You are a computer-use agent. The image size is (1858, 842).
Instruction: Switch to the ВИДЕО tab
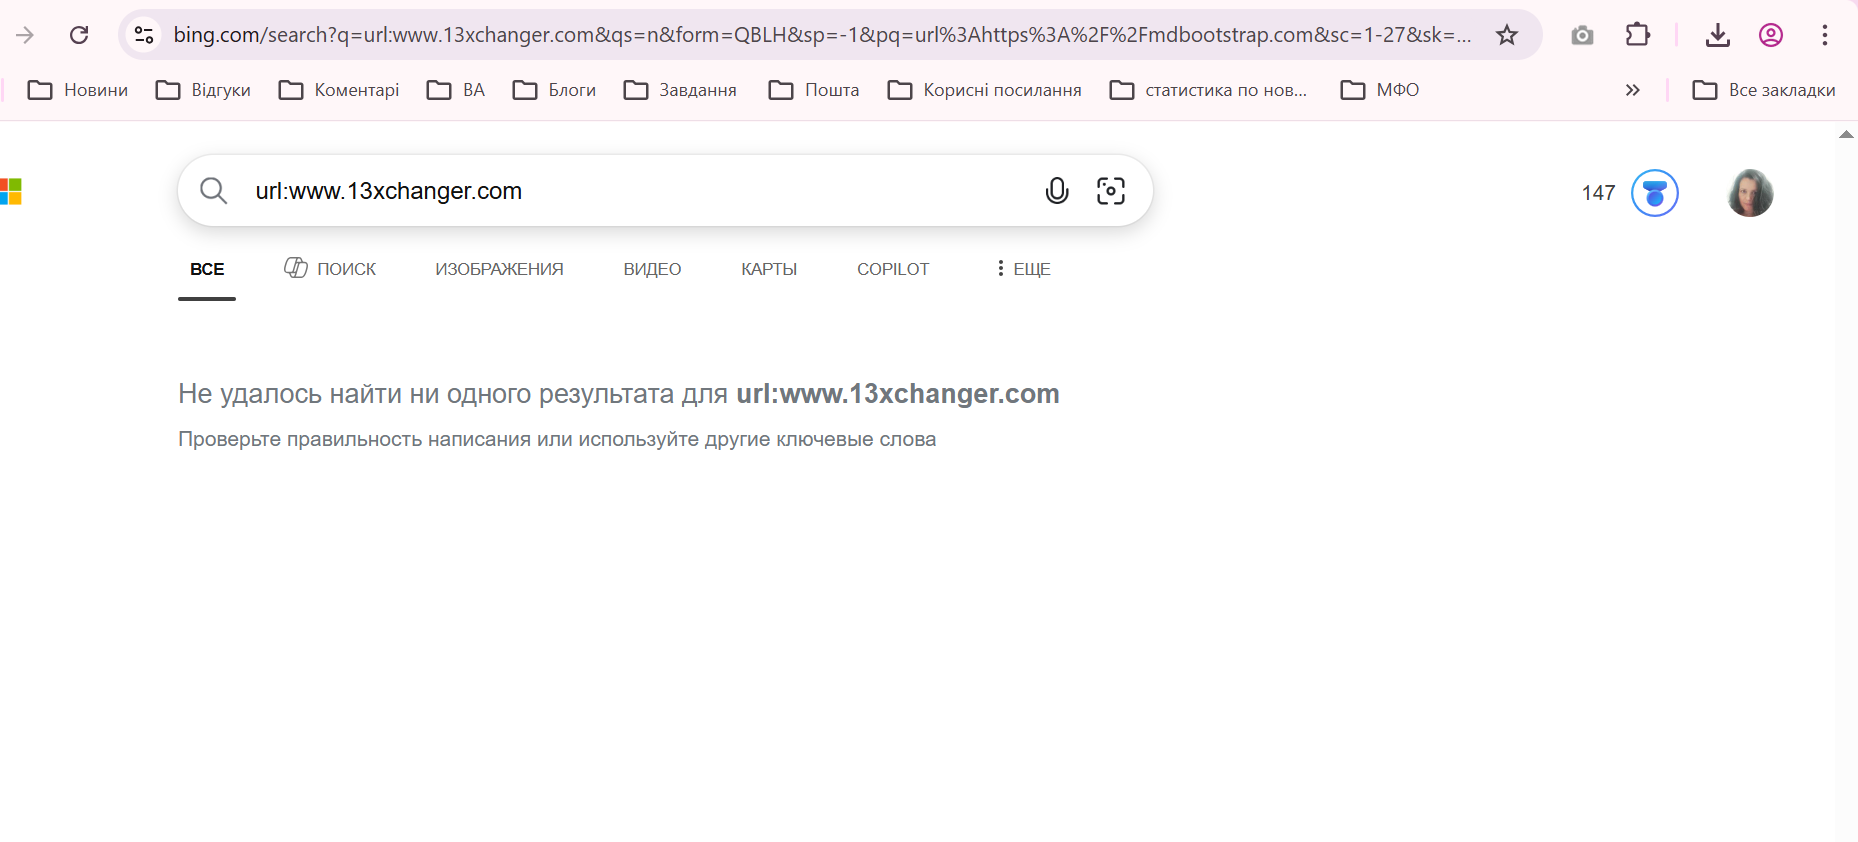652,269
